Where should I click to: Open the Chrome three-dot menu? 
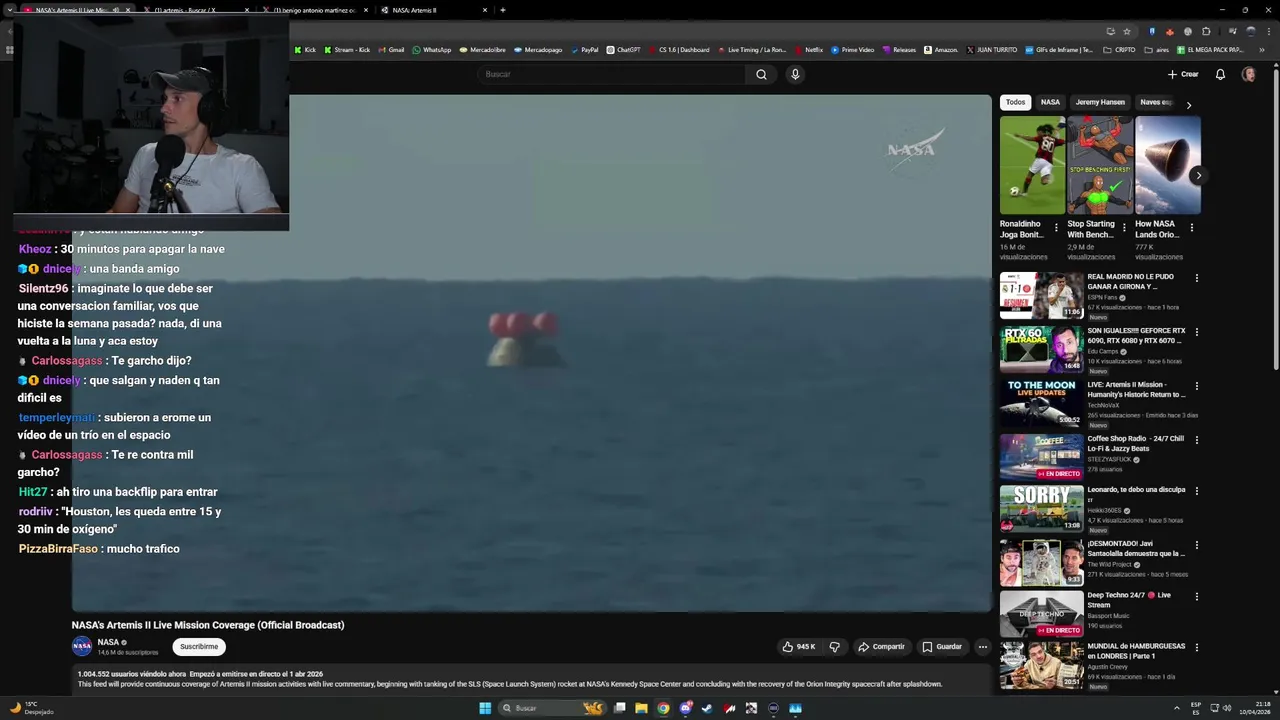coord(1268,31)
